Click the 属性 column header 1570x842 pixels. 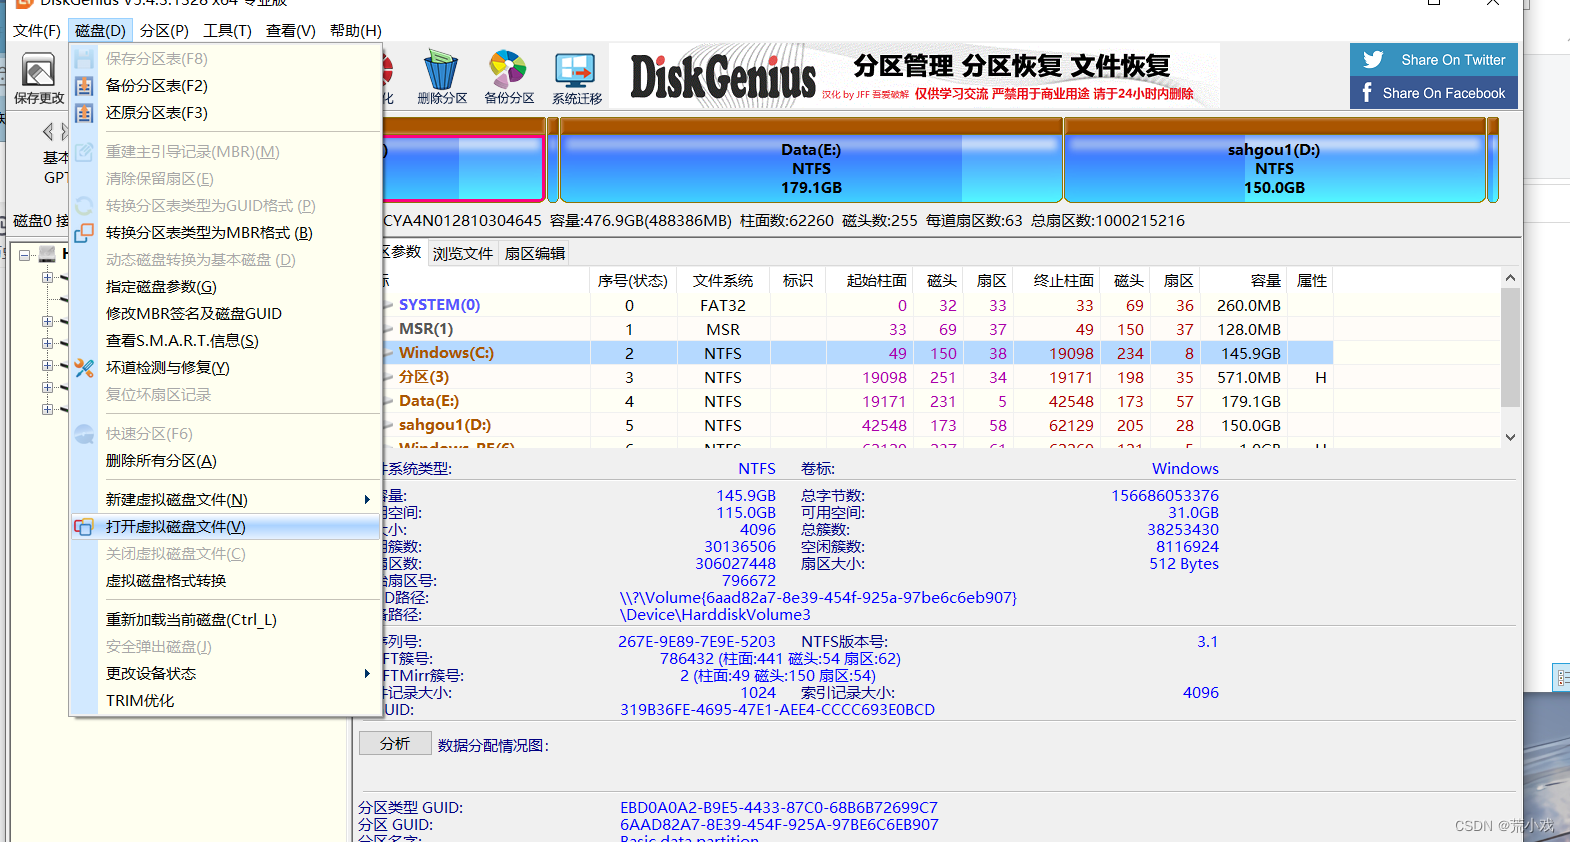(1311, 281)
